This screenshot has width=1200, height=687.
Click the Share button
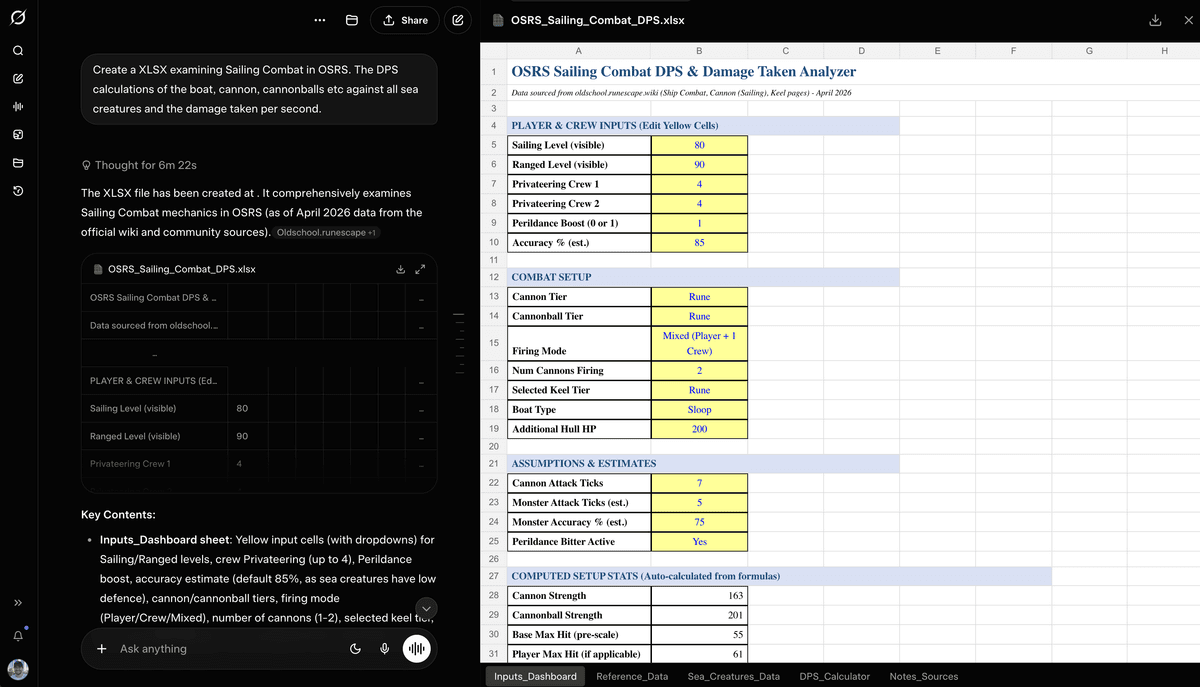[404, 20]
